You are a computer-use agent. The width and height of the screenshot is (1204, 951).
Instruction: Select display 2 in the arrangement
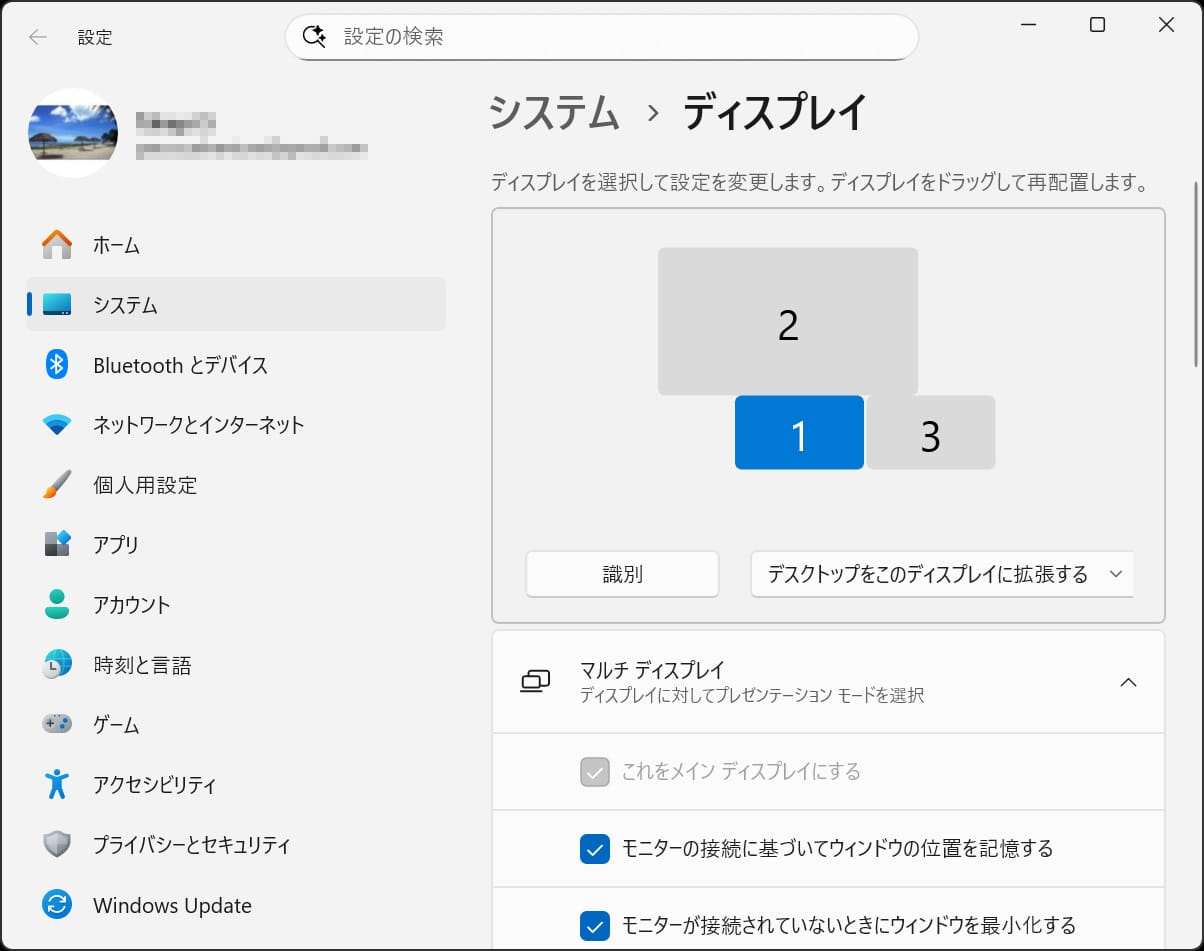788,322
